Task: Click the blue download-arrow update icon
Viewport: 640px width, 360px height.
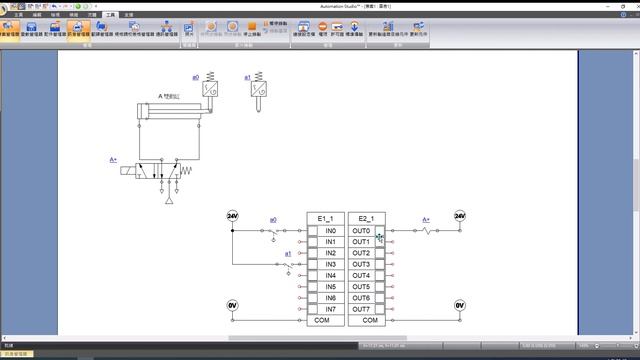Action: (x=354, y=29)
